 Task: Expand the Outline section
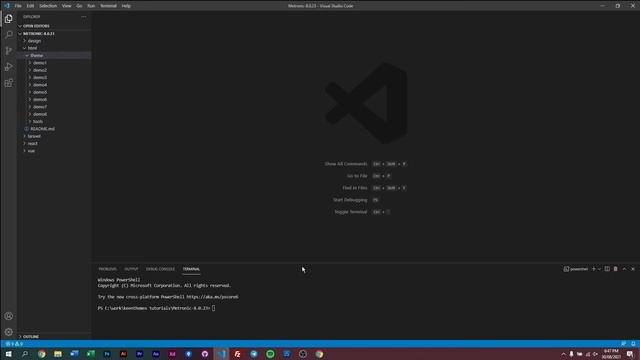point(54,336)
